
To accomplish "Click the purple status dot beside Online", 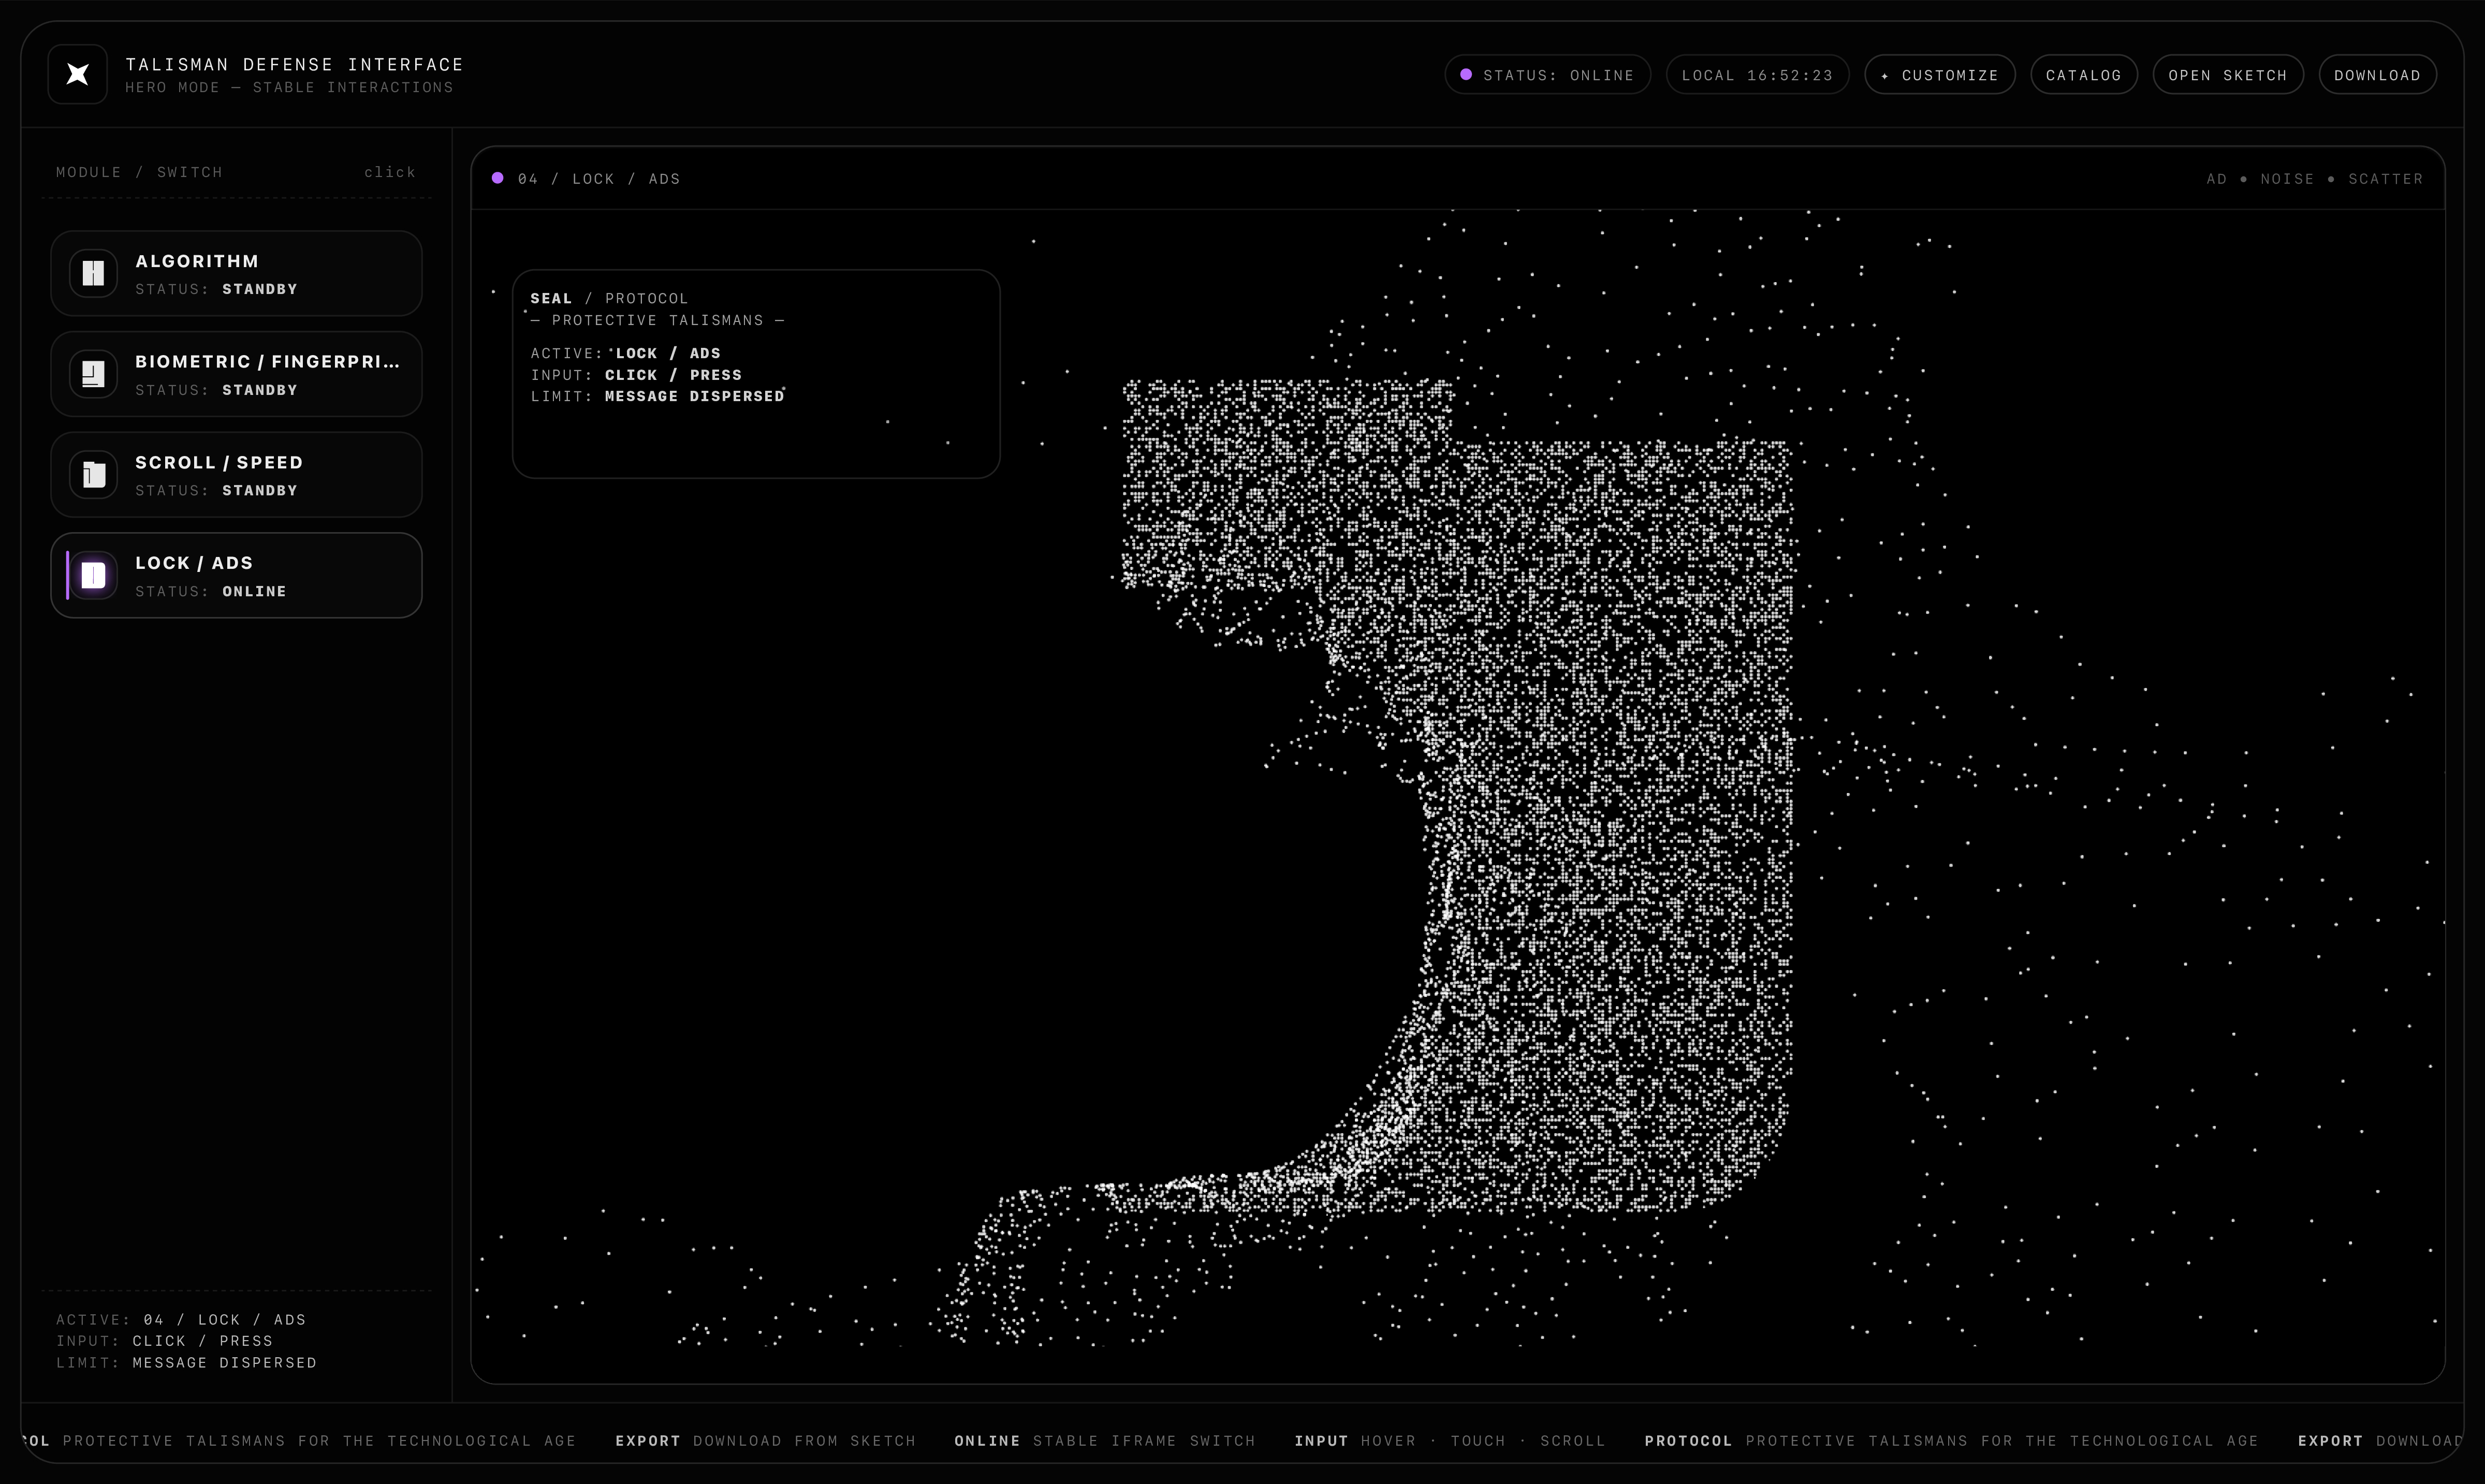I will [x=1466, y=74].
